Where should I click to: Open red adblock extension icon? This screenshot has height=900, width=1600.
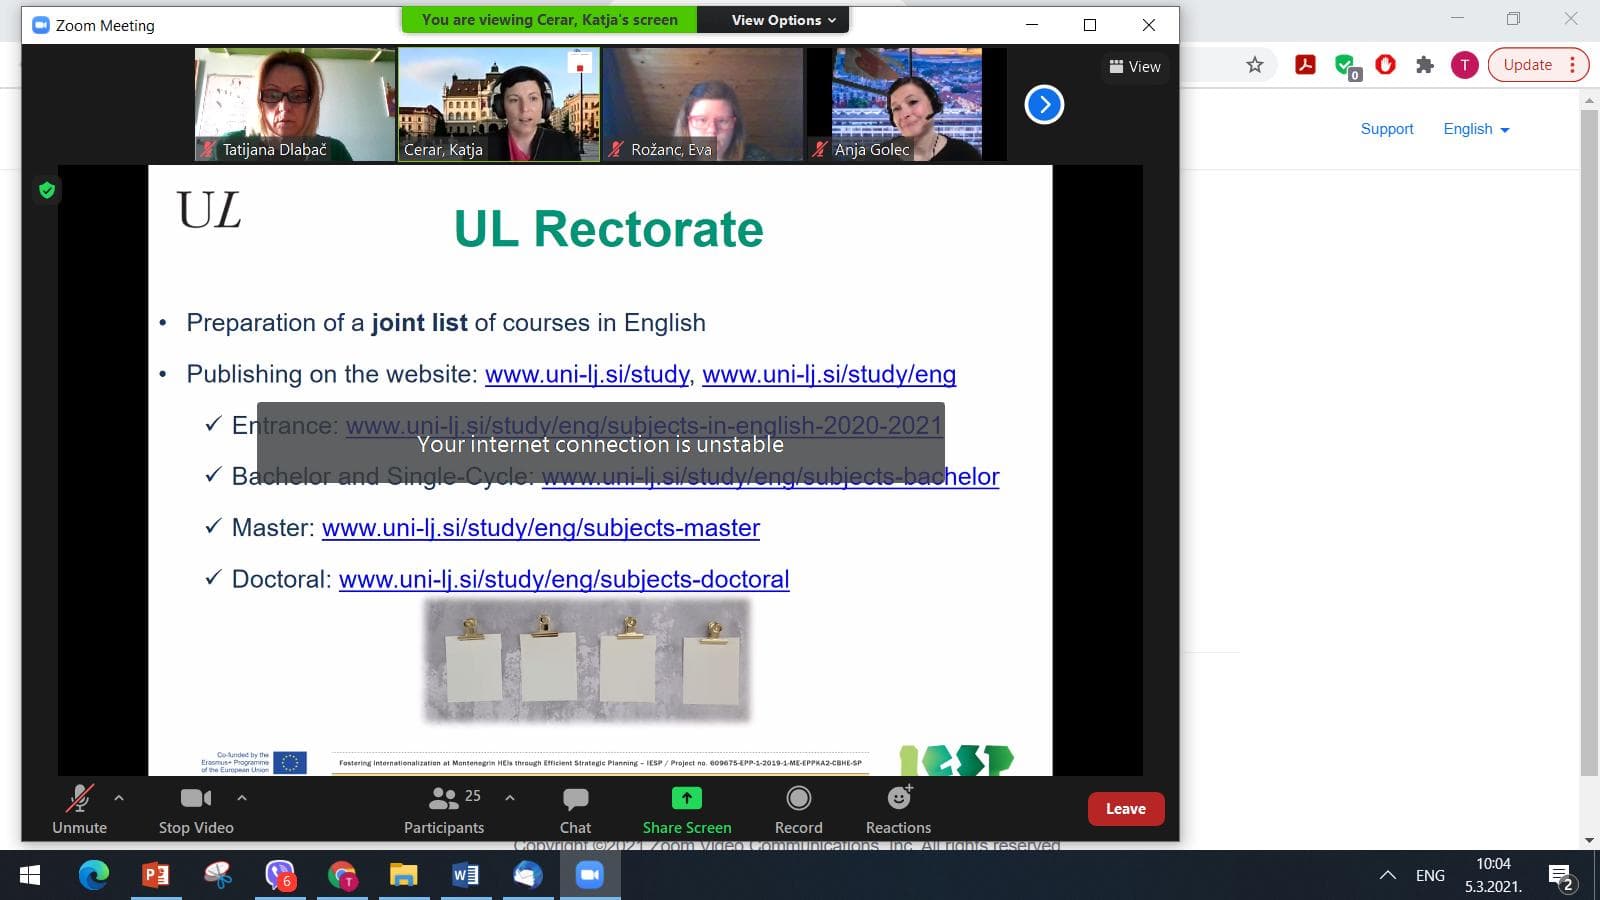(x=1385, y=65)
